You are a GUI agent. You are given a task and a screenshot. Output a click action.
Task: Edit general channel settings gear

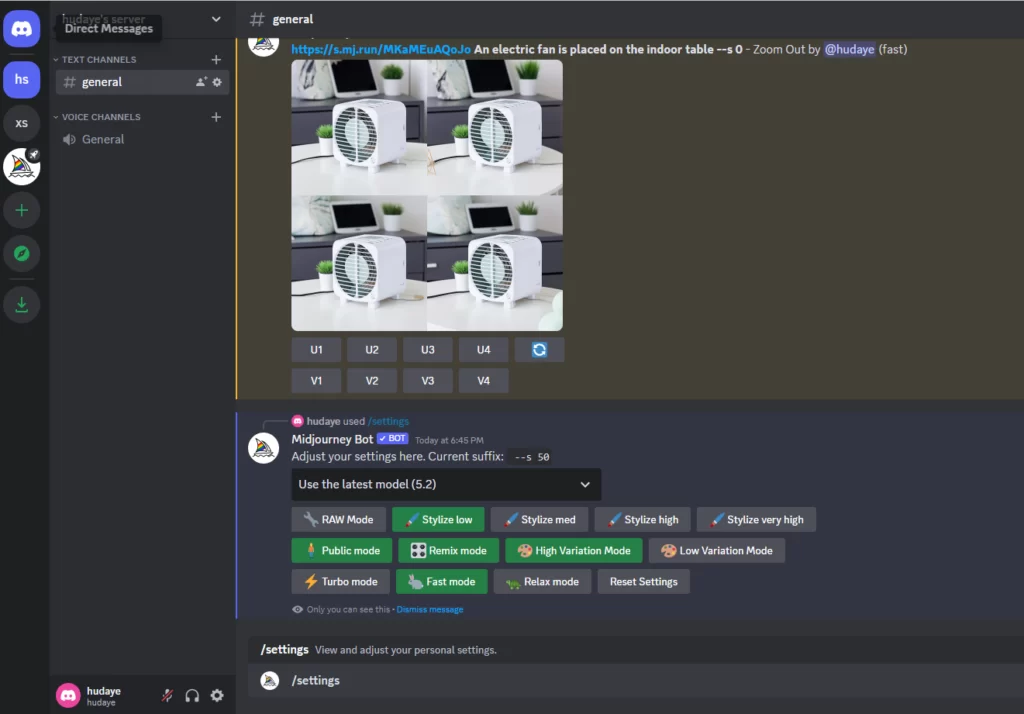pos(217,82)
